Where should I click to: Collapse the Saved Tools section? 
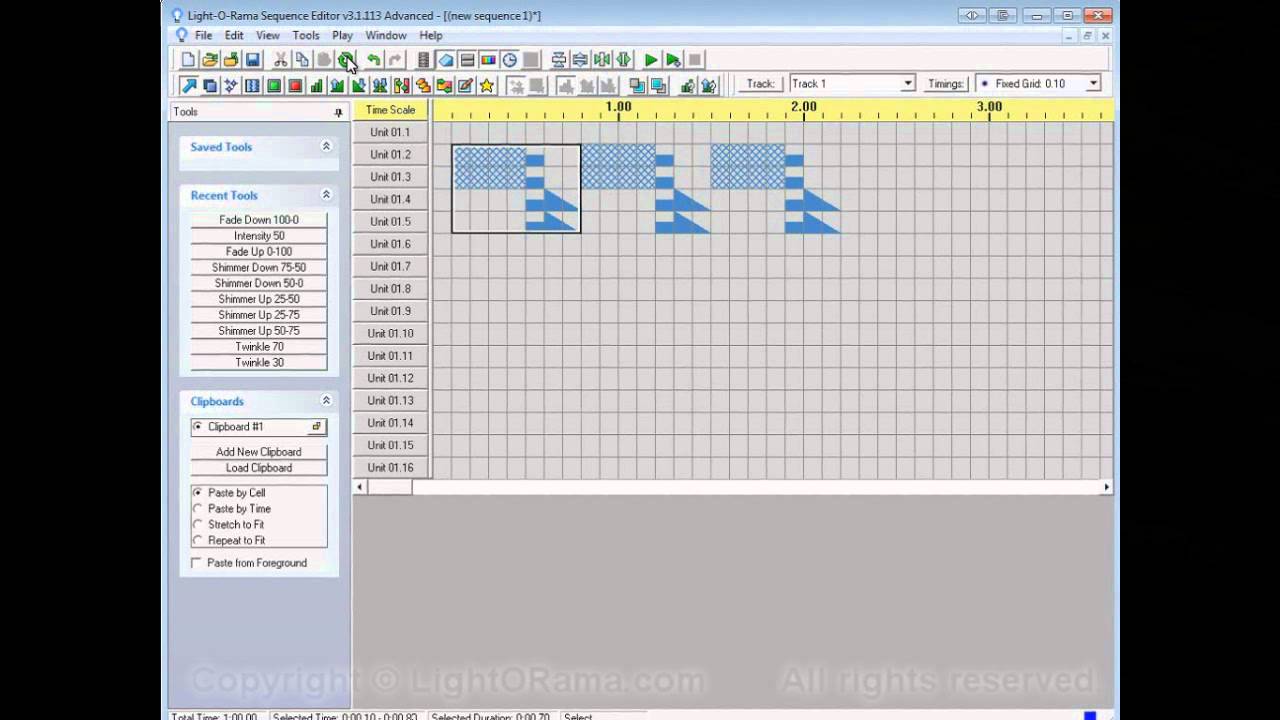click(326, 147)
